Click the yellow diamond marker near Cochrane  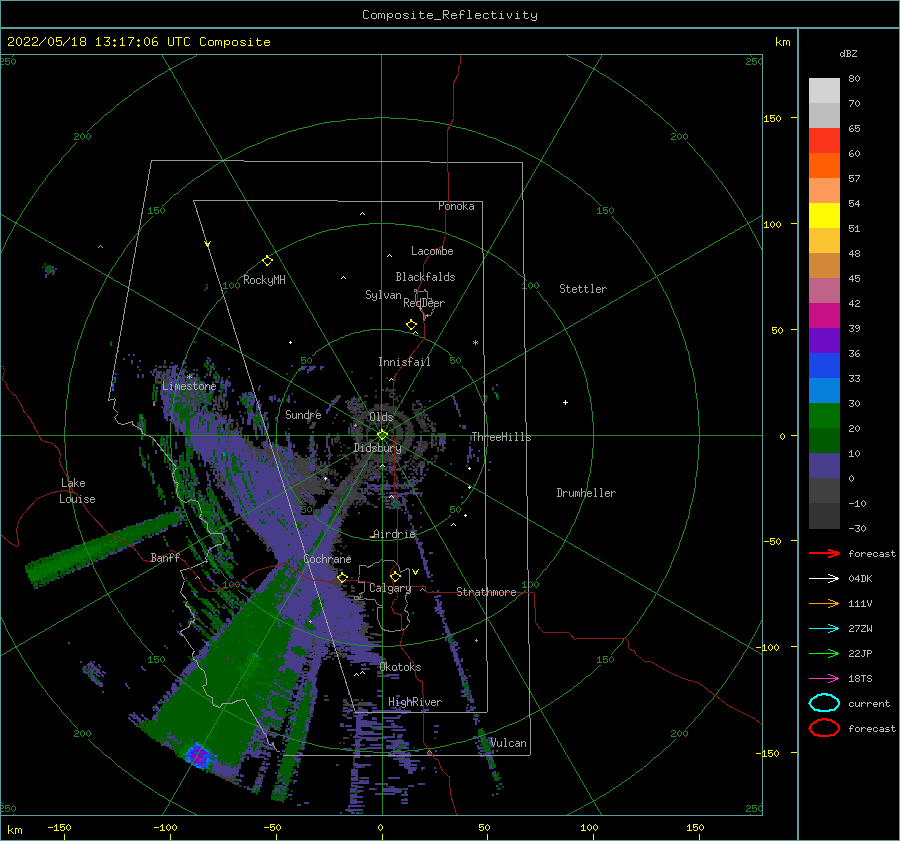point(343,577)
